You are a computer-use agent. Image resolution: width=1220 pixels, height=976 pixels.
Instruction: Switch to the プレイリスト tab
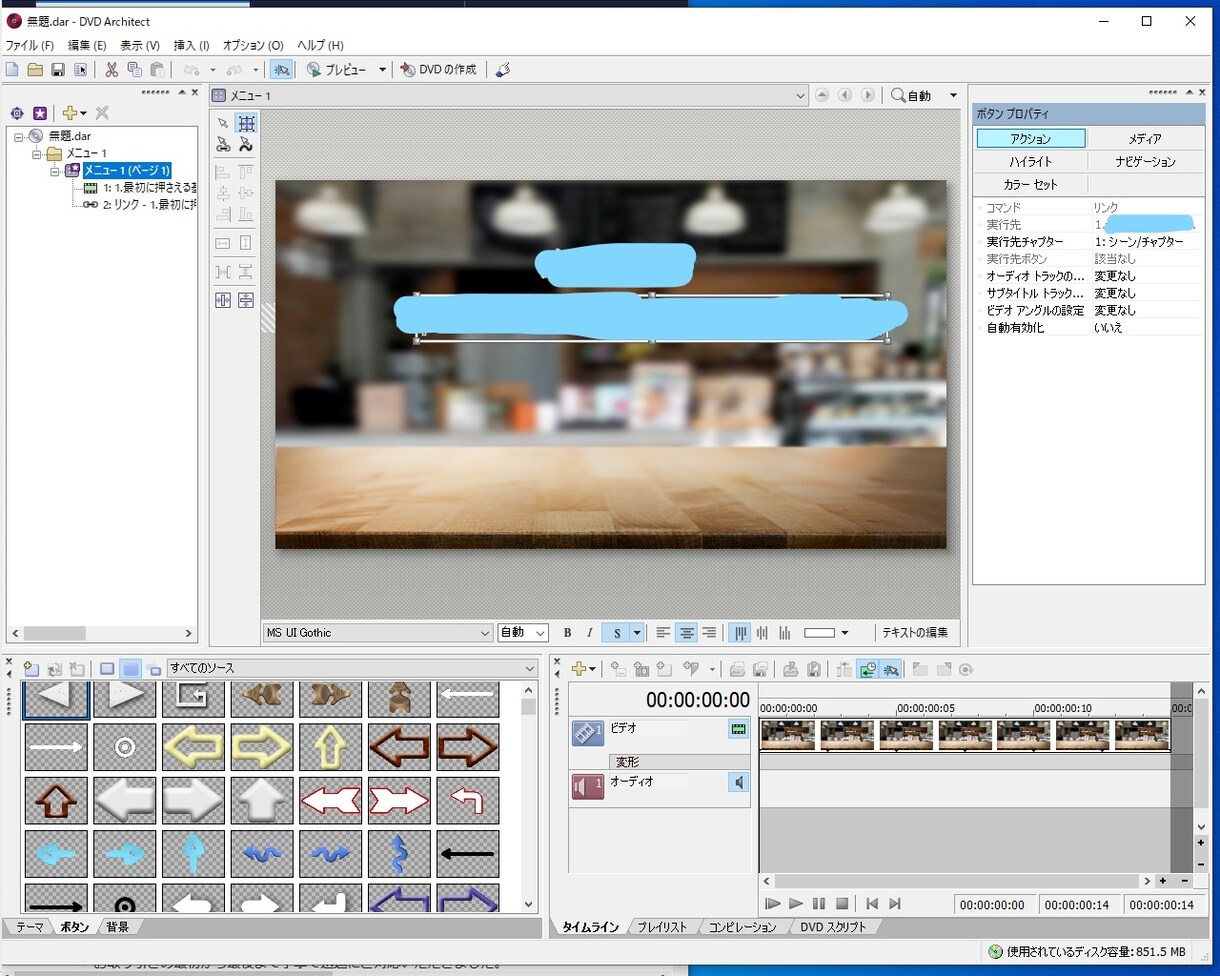pyautogui.click(x=662, y=927)
